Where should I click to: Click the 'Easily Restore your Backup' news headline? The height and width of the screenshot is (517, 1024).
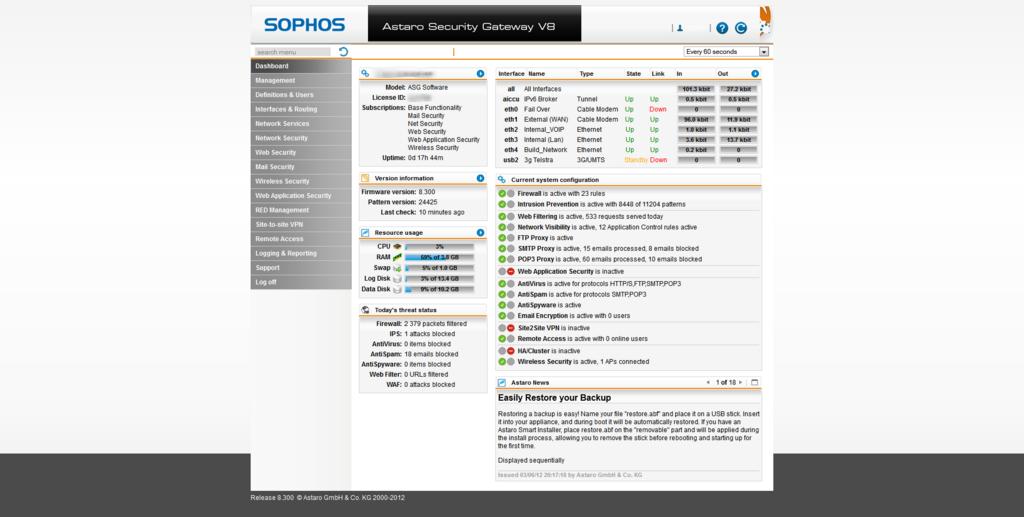pyautogui.click(x=554, y=398)
